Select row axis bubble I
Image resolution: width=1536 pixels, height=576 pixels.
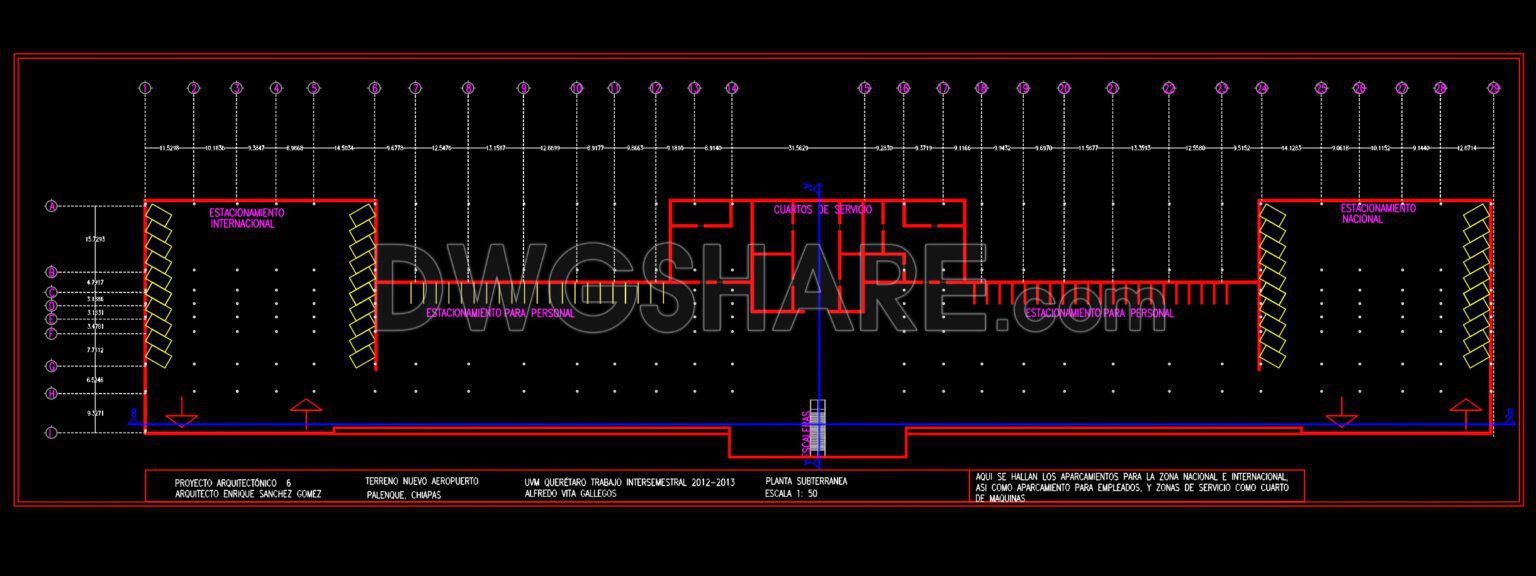(x=51, y=433)
